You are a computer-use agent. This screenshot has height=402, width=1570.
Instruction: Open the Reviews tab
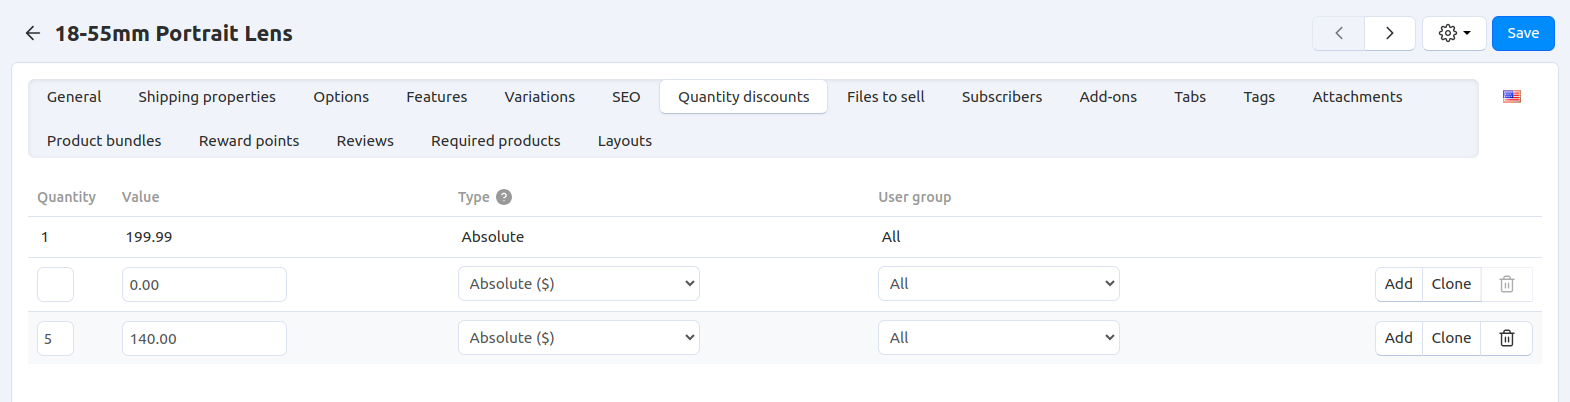pyautogui.click(x=365, y=141)
